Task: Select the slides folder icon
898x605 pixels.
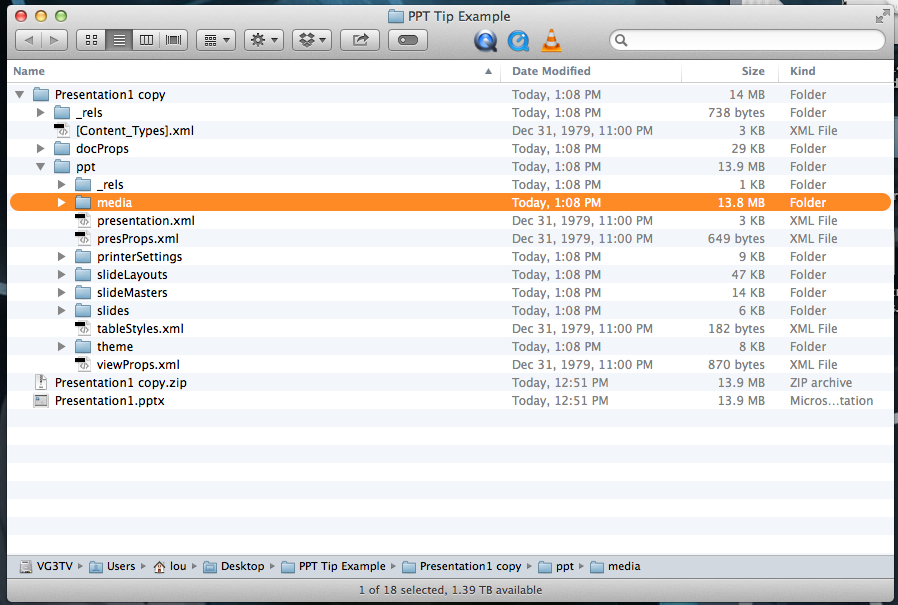Action: pos(83,311)
